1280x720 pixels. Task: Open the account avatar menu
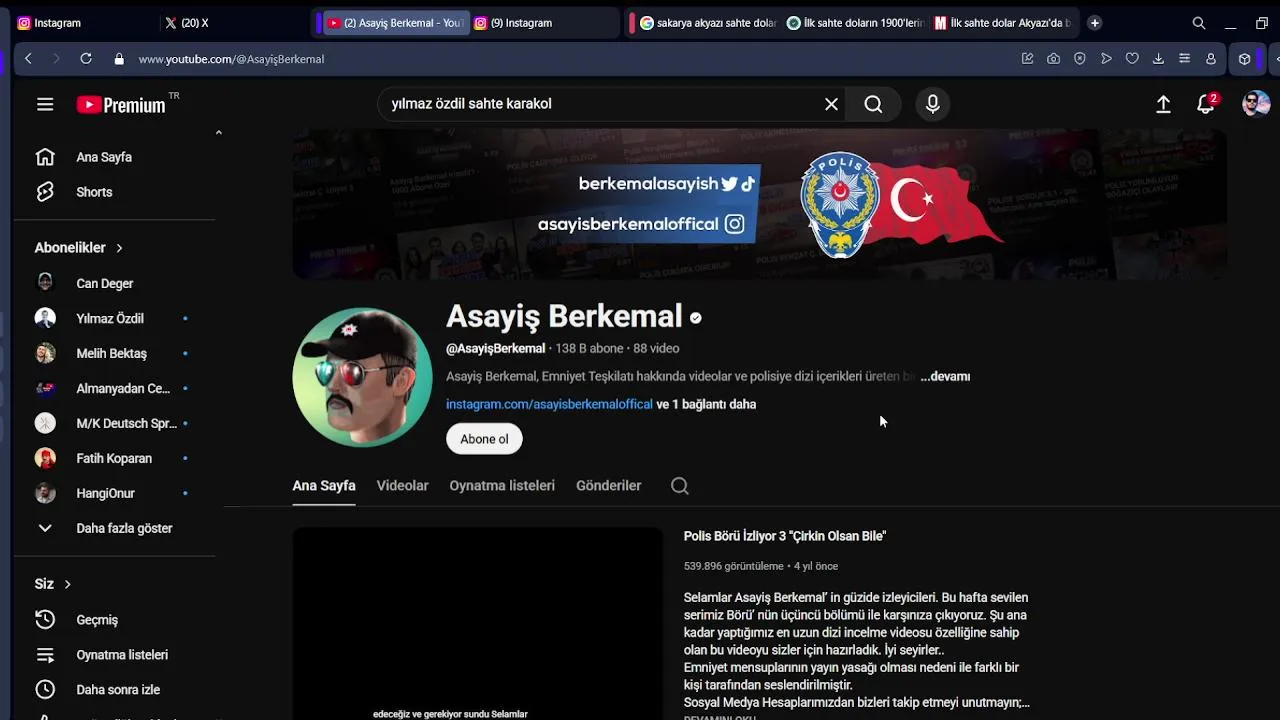pos(1256,104)
